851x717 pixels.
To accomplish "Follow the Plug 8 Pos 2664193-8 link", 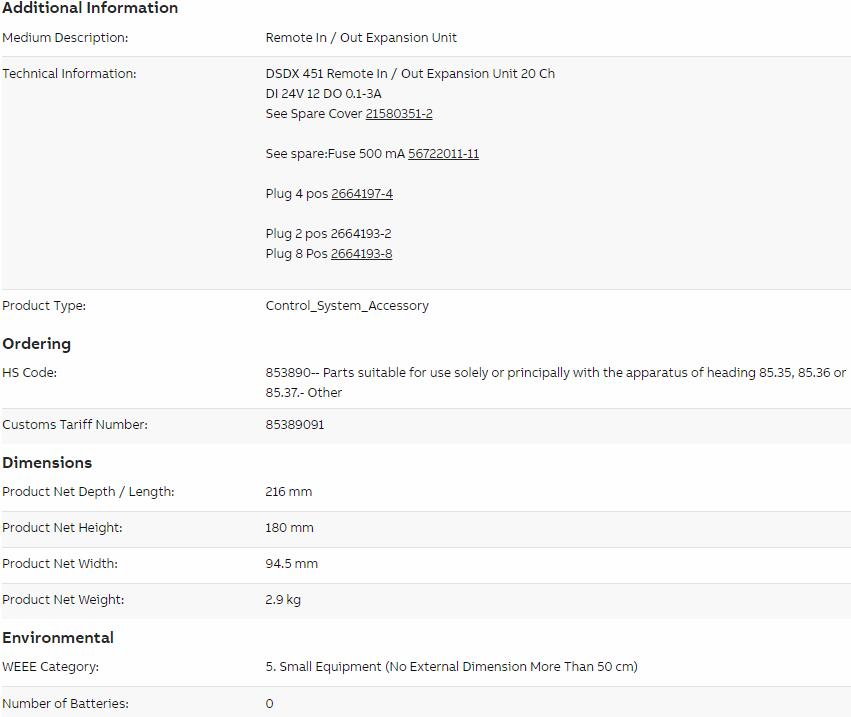I will point(361,254).
